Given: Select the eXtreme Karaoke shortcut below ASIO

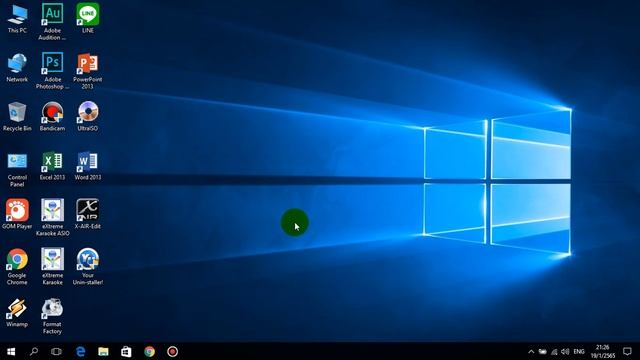Looking at the screenshot, I should click(x=52, y=267).
